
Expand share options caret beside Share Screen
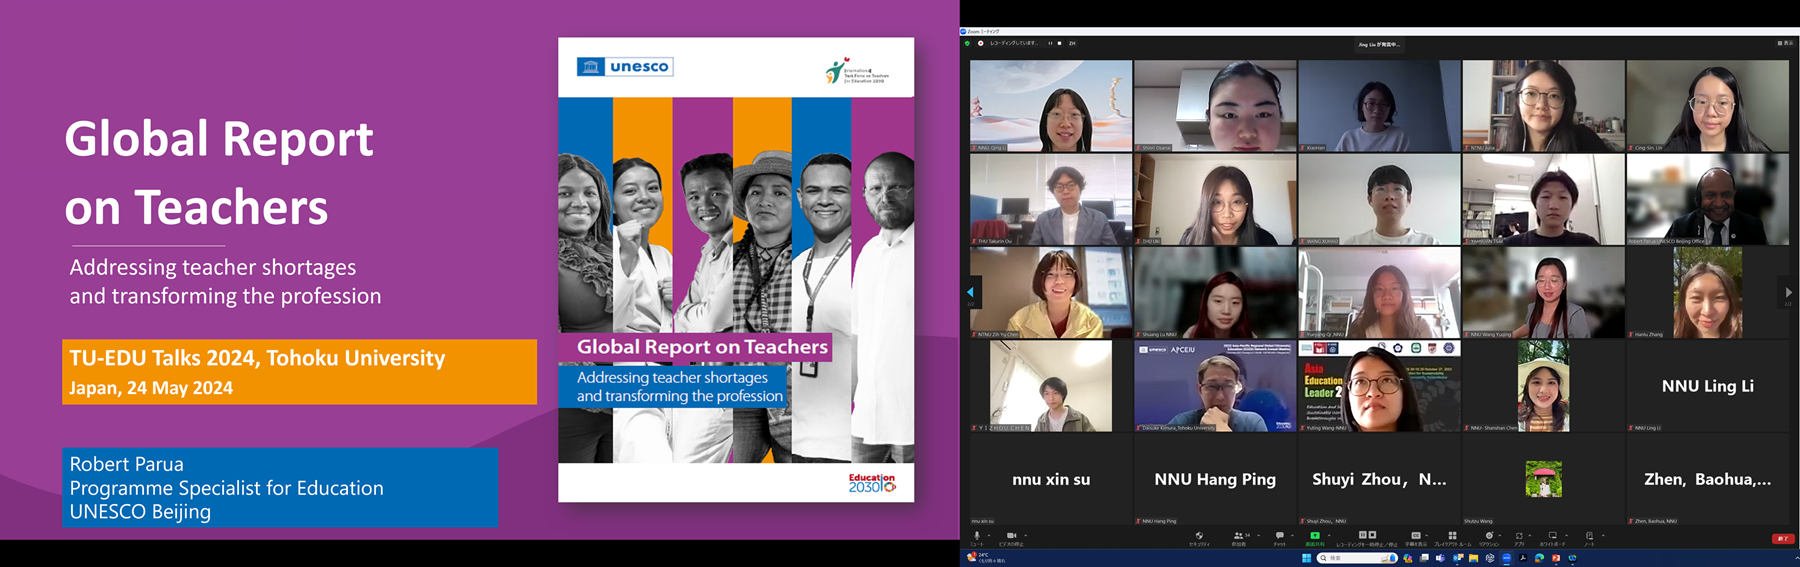tap(1329, 535)
